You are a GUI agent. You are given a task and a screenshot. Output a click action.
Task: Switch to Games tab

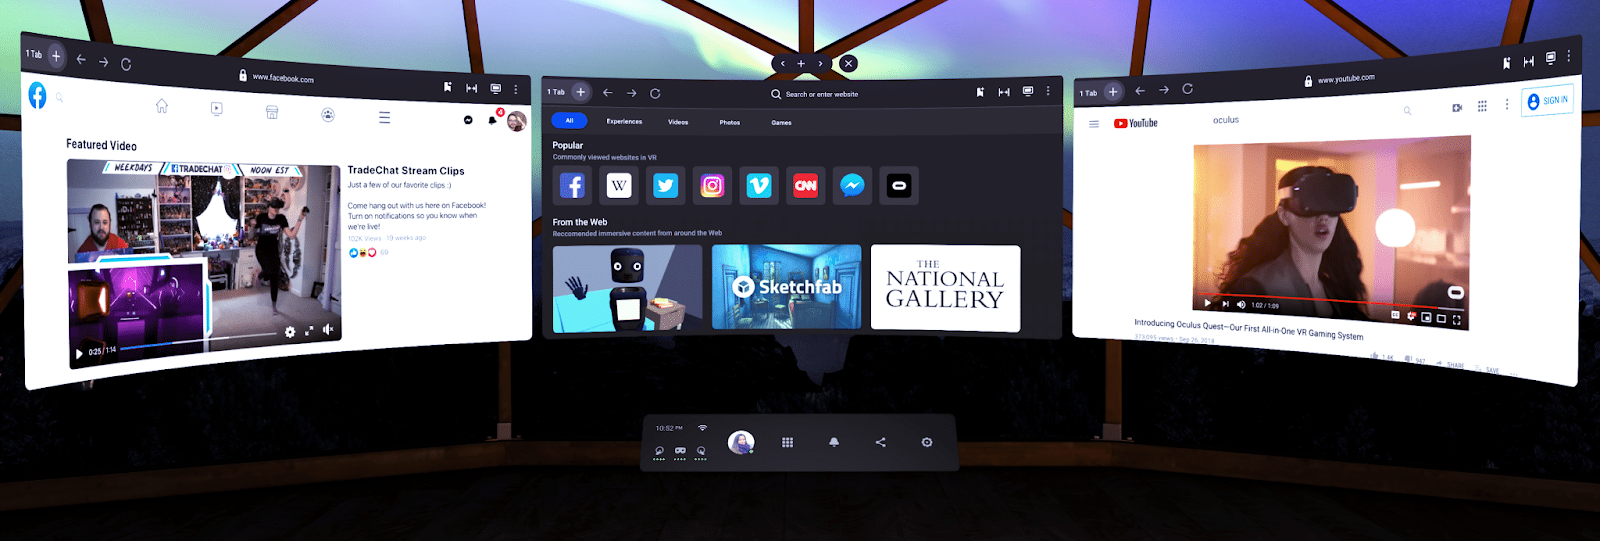pos(781,122)
